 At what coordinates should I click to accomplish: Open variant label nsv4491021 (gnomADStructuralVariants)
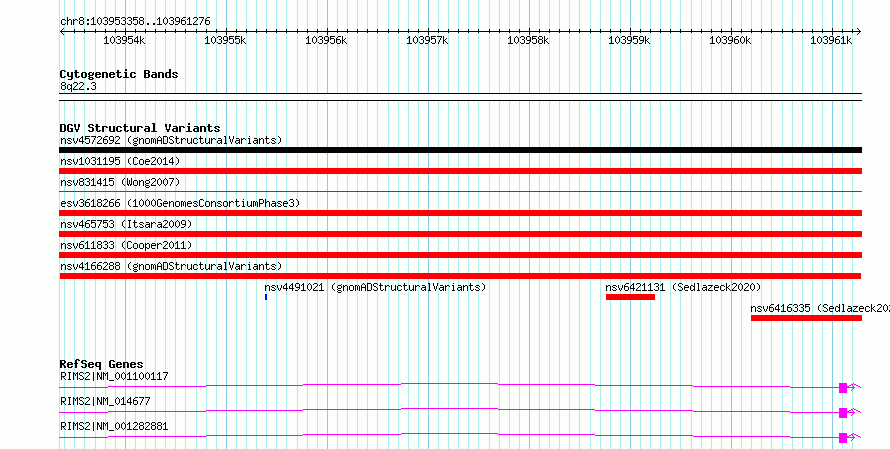375,287
